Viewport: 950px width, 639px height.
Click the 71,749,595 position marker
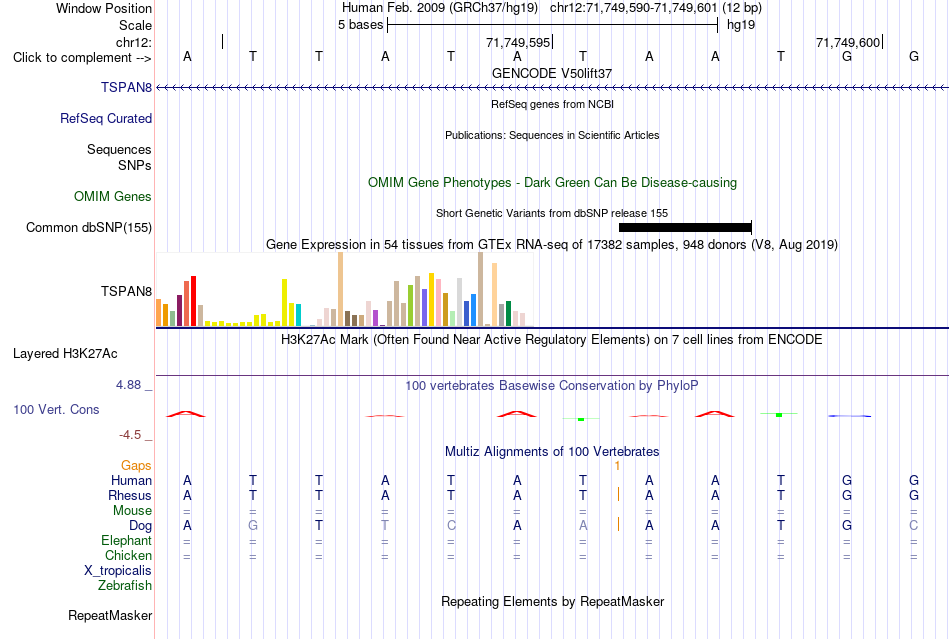click(519, 42)
